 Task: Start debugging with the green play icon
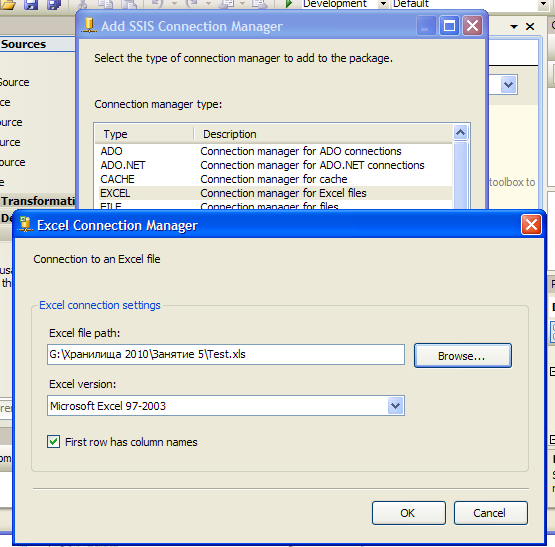click(x=289, y=4)
